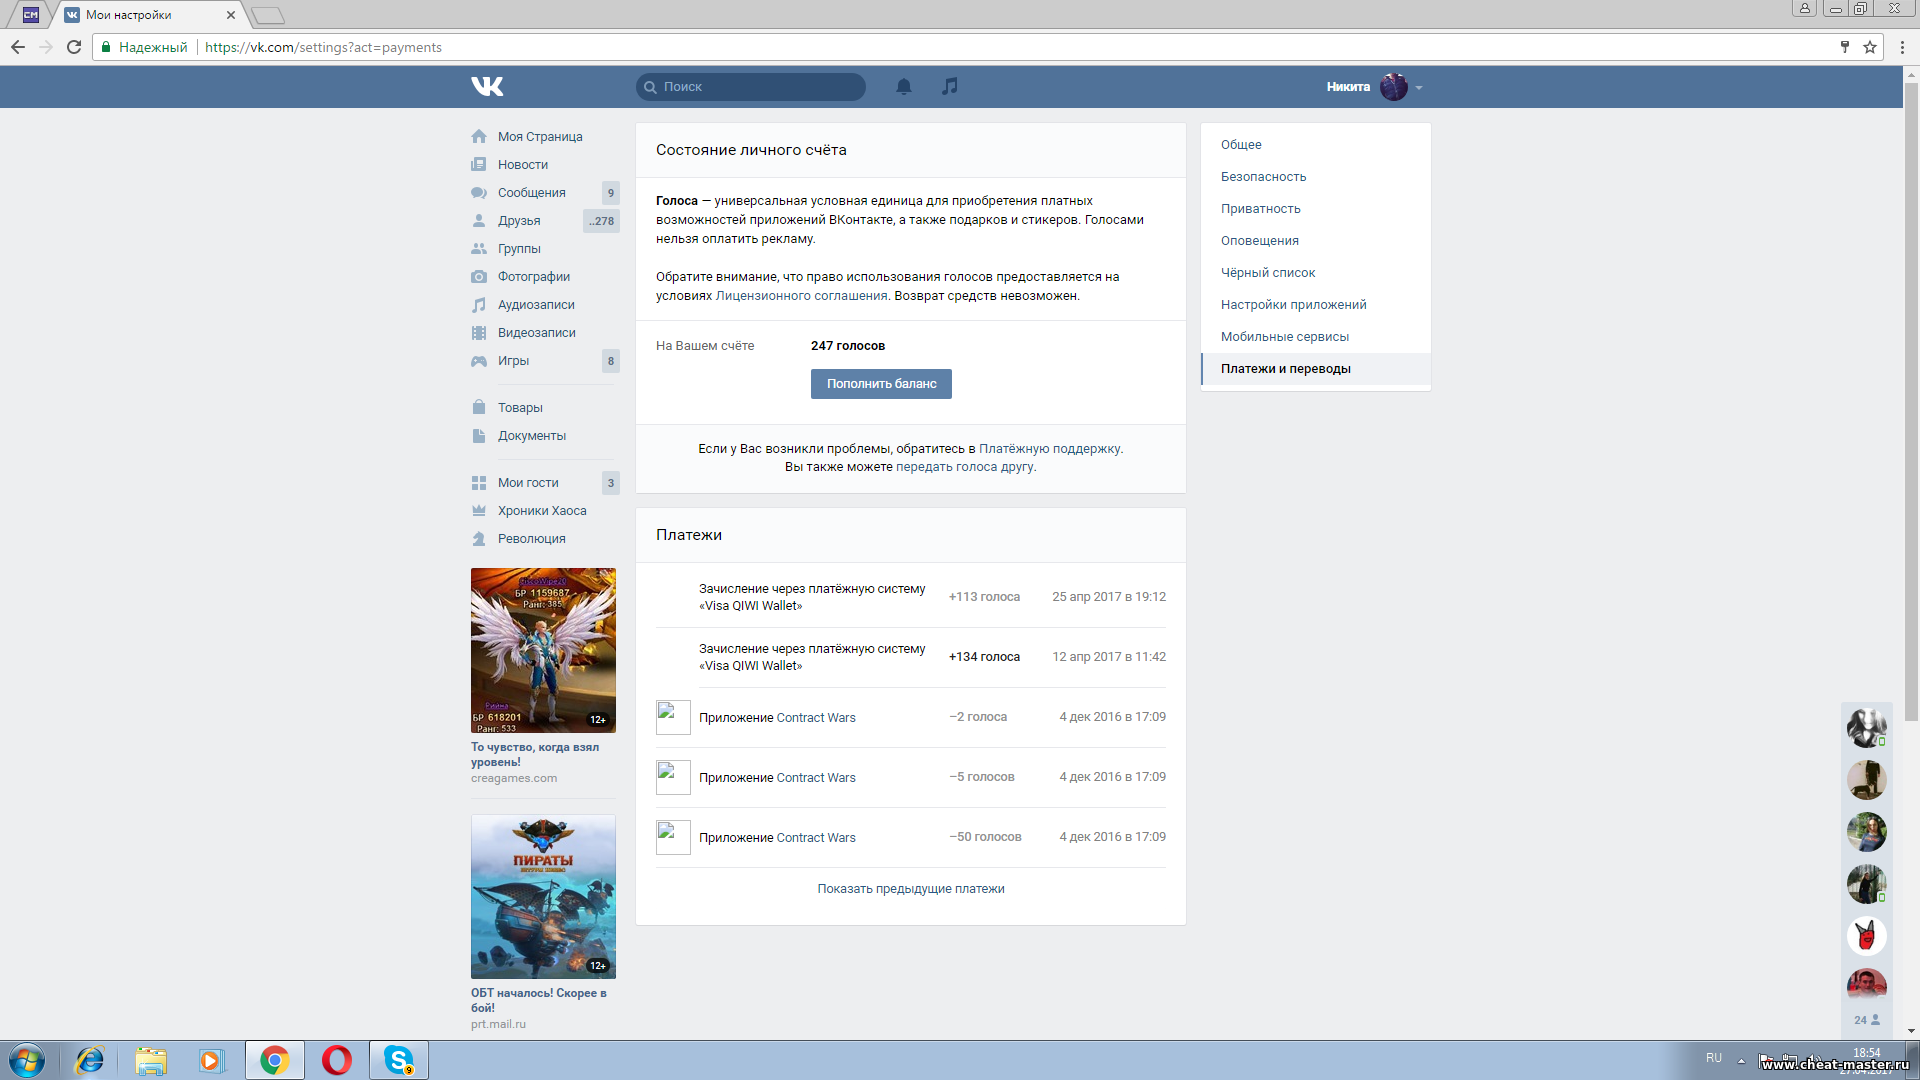The width and height of the screenshot is (1920, 1080).
Task: Reload the page with refresh icon
Action: [74, 47]
